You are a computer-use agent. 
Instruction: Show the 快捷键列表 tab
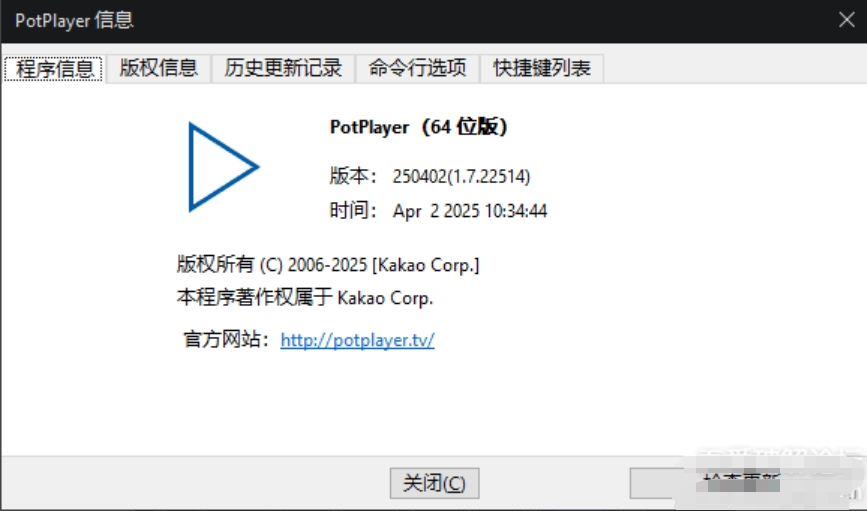pos(542,69)
